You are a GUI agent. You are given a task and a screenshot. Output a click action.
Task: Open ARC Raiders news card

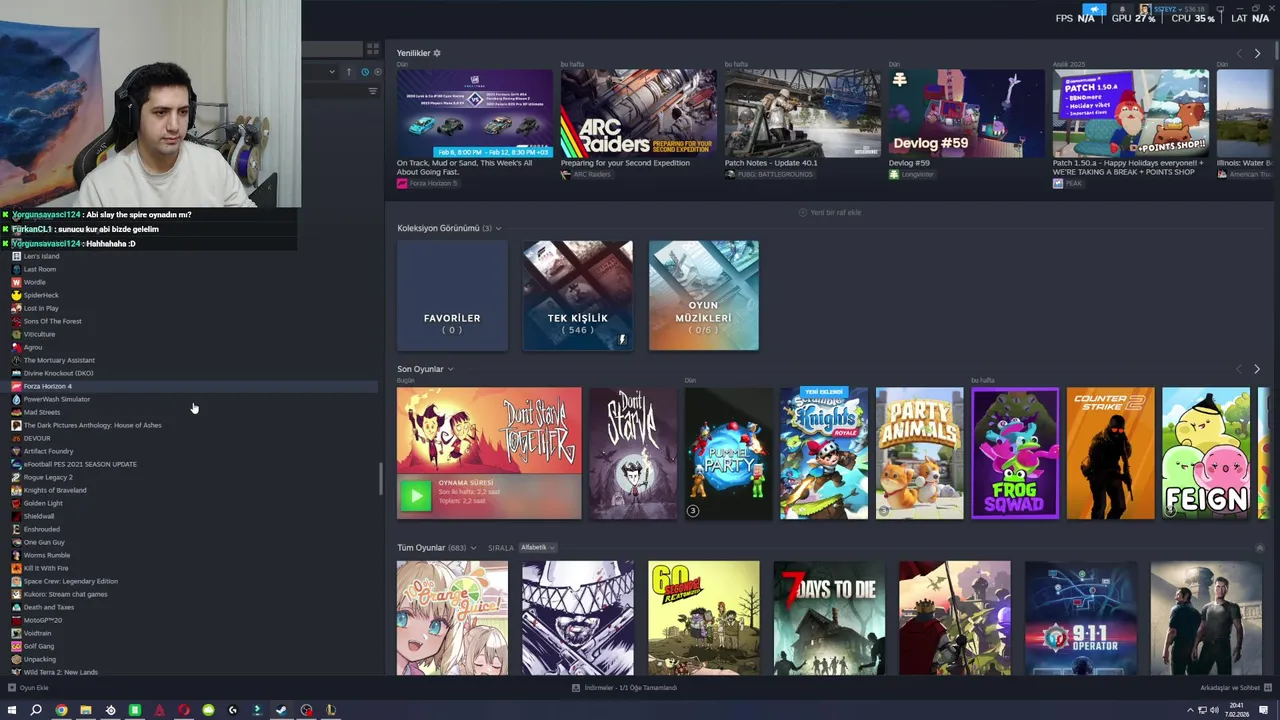click(x=638, y=113)
